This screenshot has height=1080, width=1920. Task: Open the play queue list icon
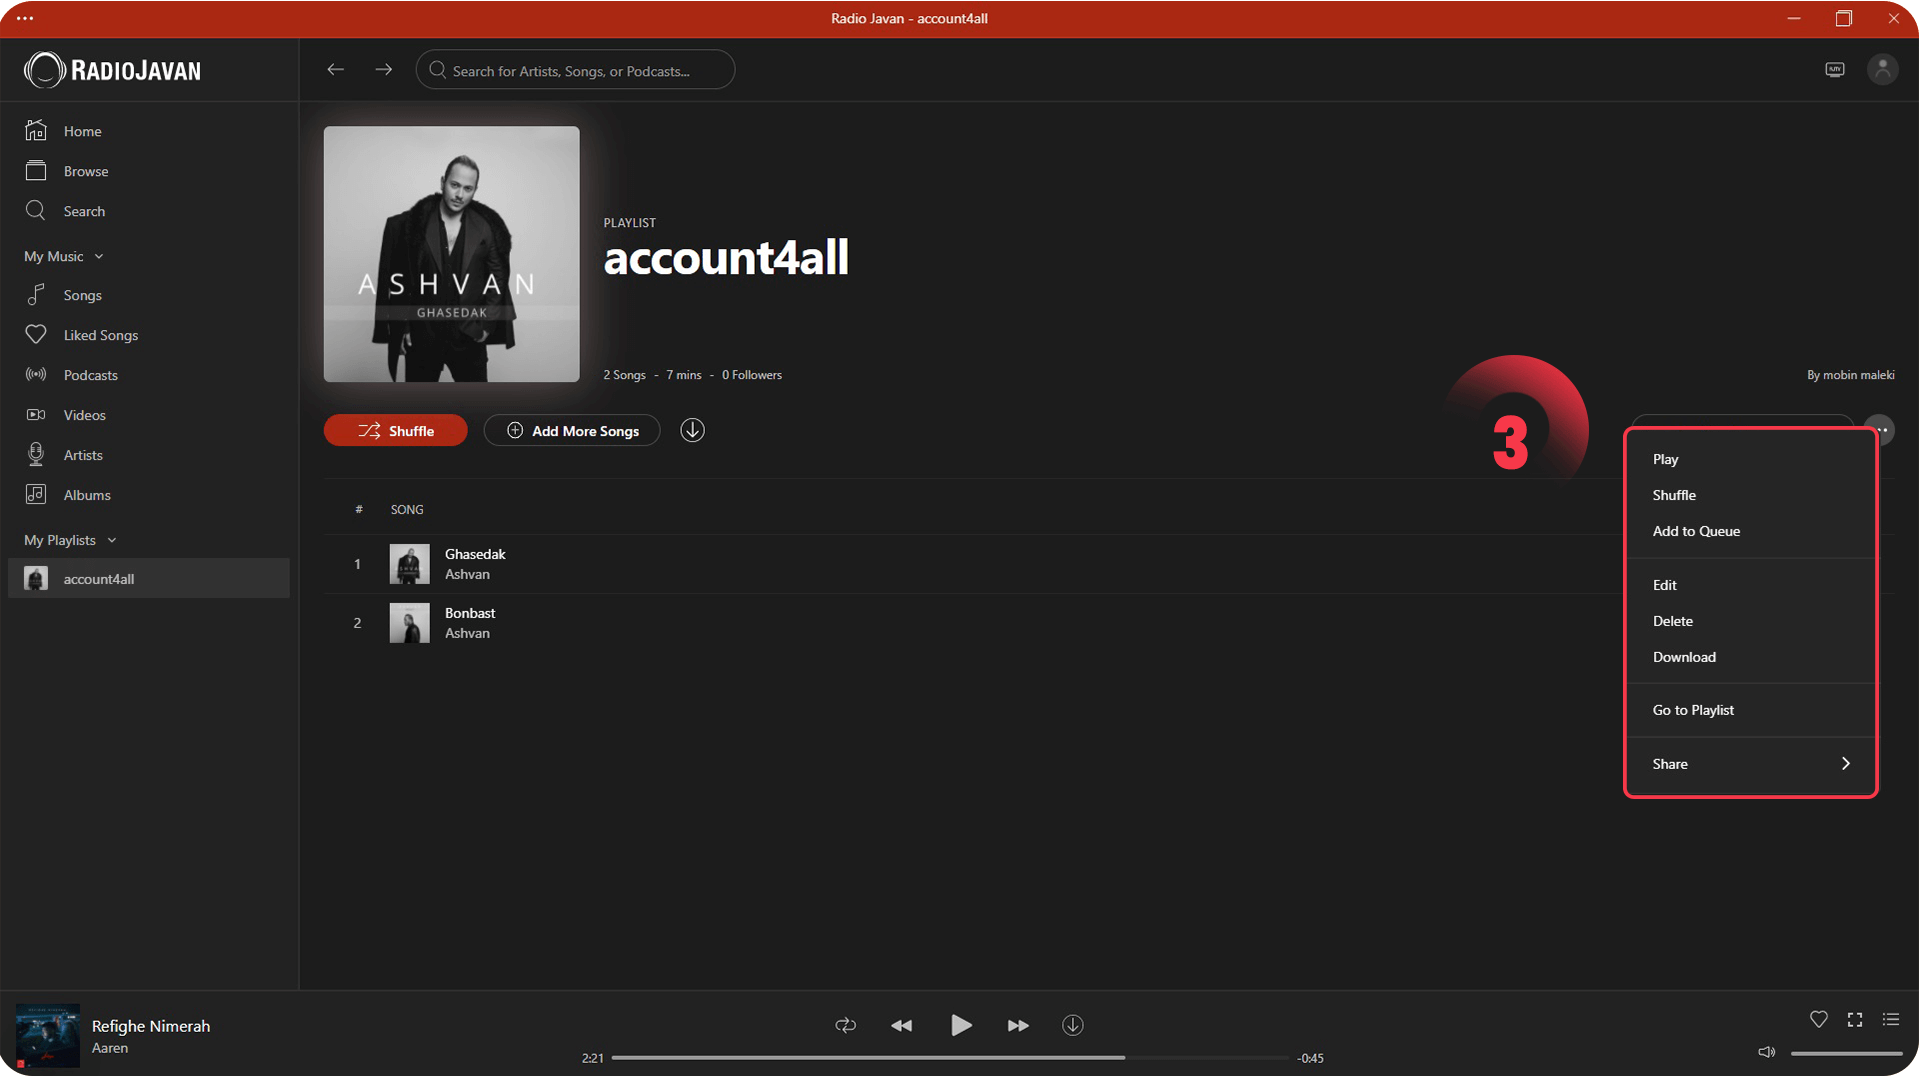tap(1890, 1019)
